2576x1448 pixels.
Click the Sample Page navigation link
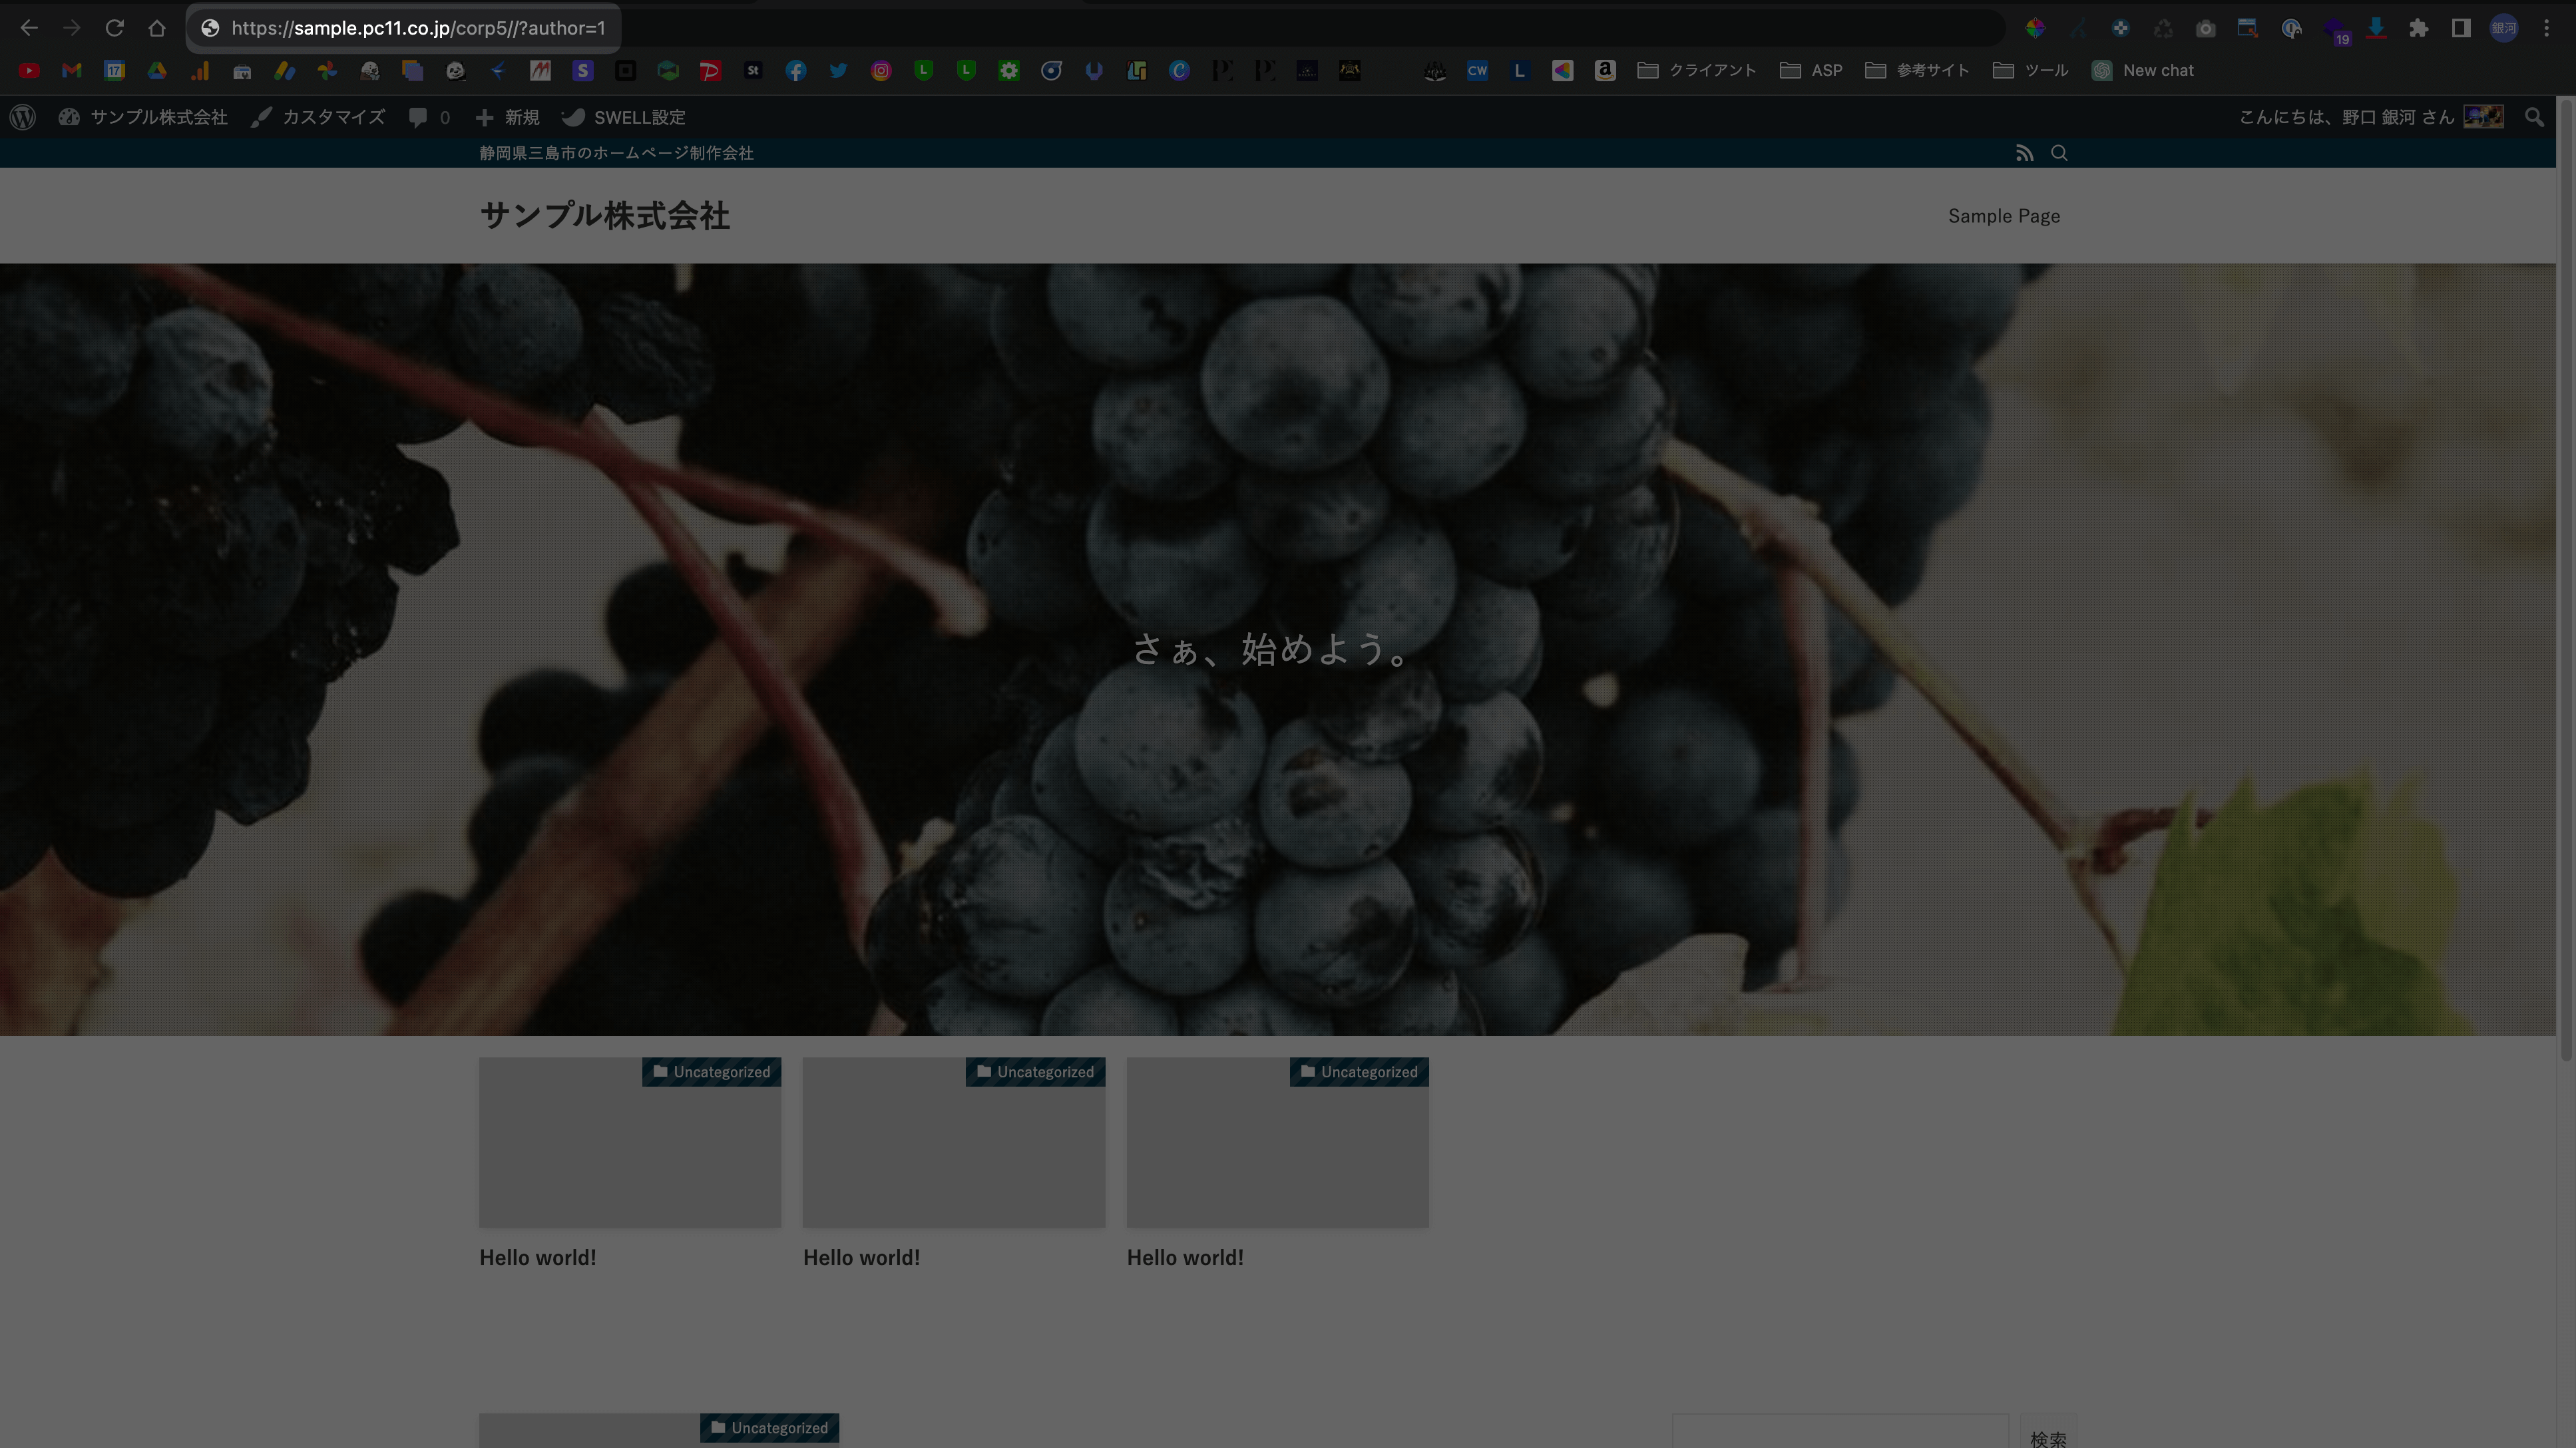point(2003,216)
